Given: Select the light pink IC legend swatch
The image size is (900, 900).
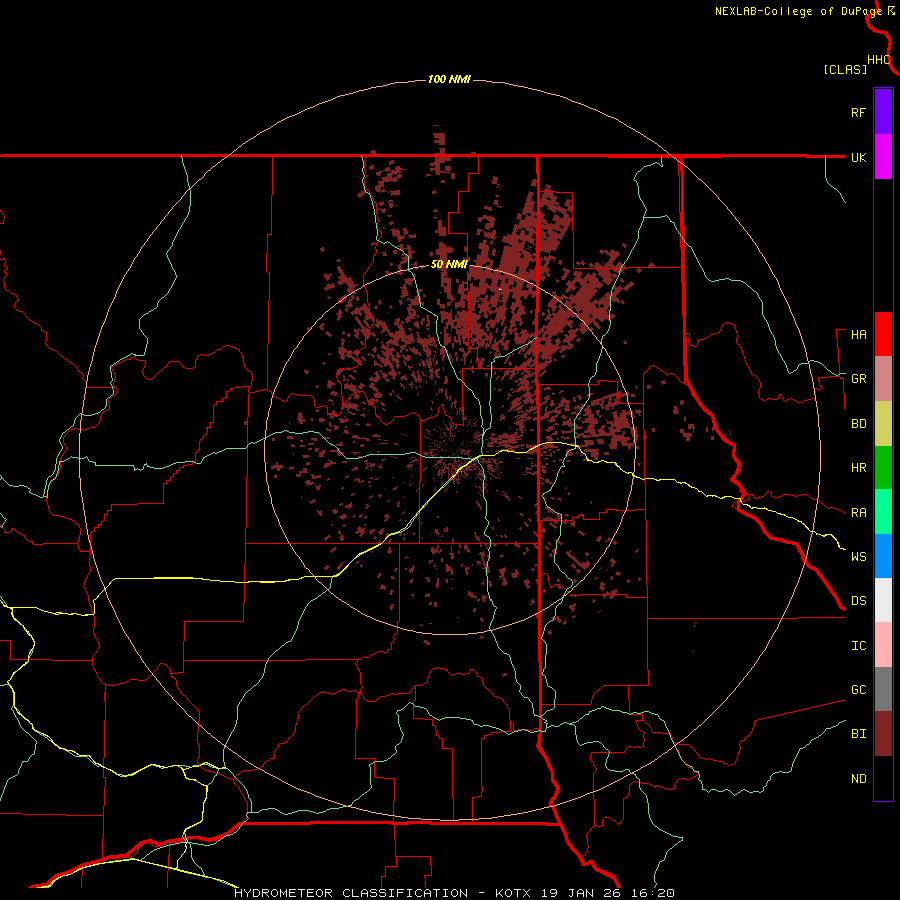Looking at the screenshot, I should coord(883,645).
